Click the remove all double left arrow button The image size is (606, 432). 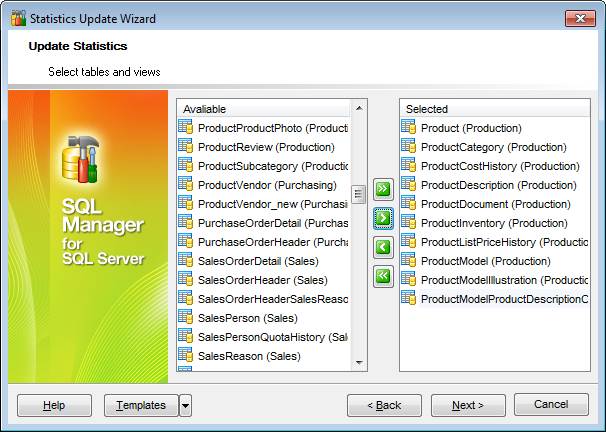383,276
